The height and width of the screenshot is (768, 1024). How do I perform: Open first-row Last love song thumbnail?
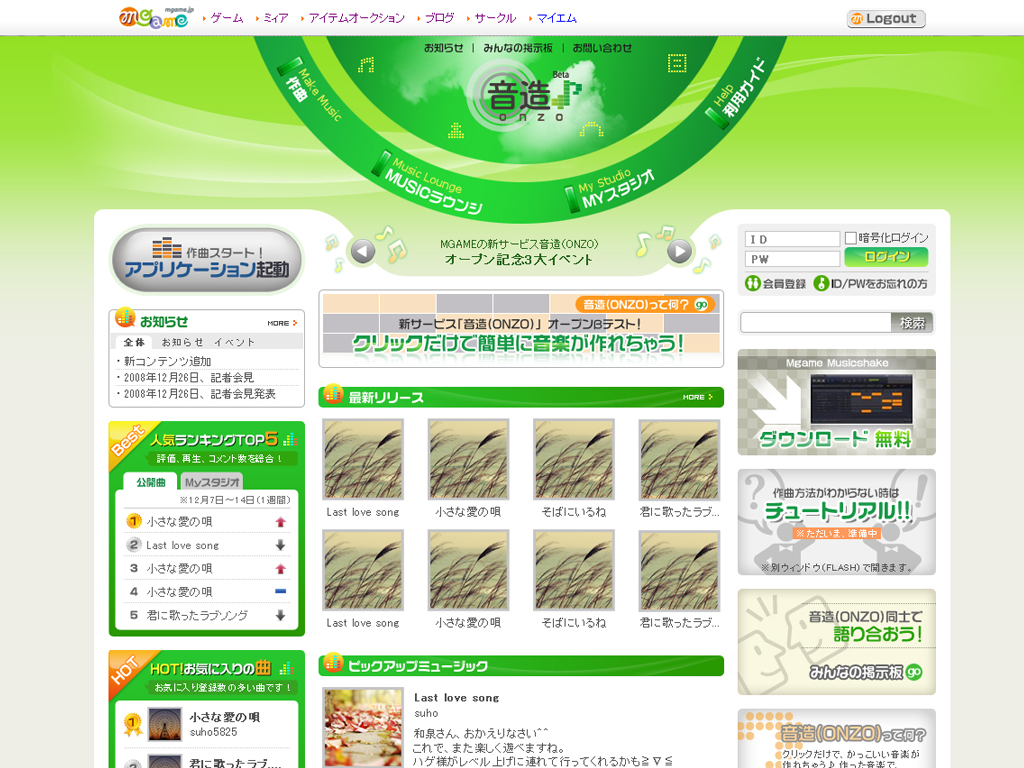363,460
